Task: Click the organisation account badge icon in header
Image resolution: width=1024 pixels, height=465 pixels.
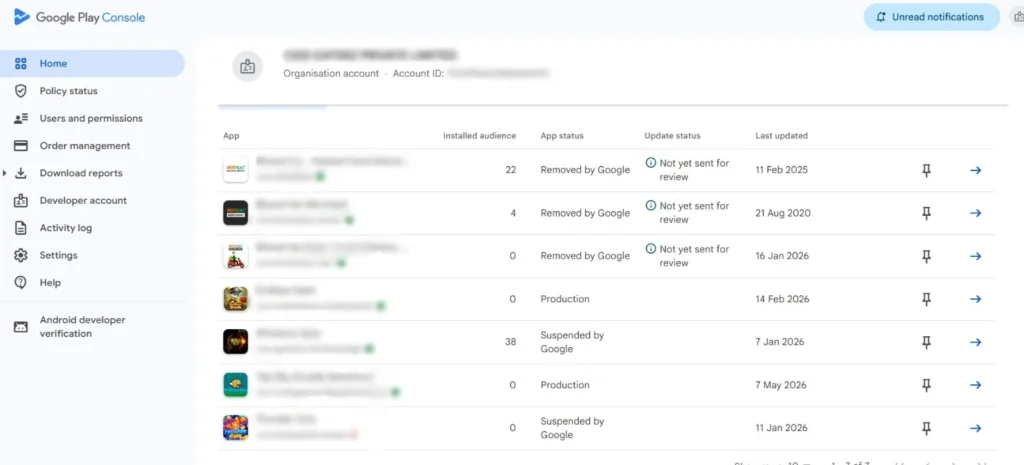Action: (x=248, y=67)
